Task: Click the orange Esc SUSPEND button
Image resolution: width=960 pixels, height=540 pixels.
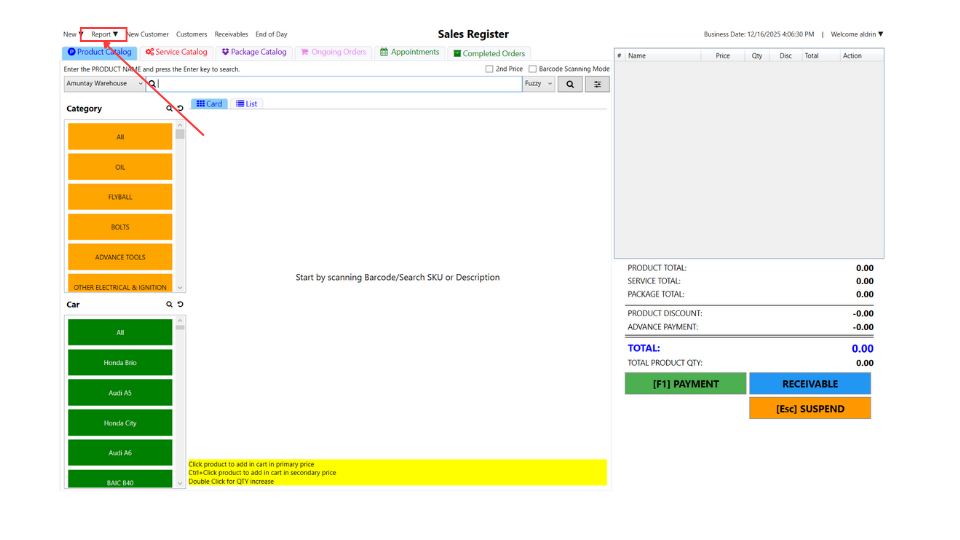Action: click(809, 408)
